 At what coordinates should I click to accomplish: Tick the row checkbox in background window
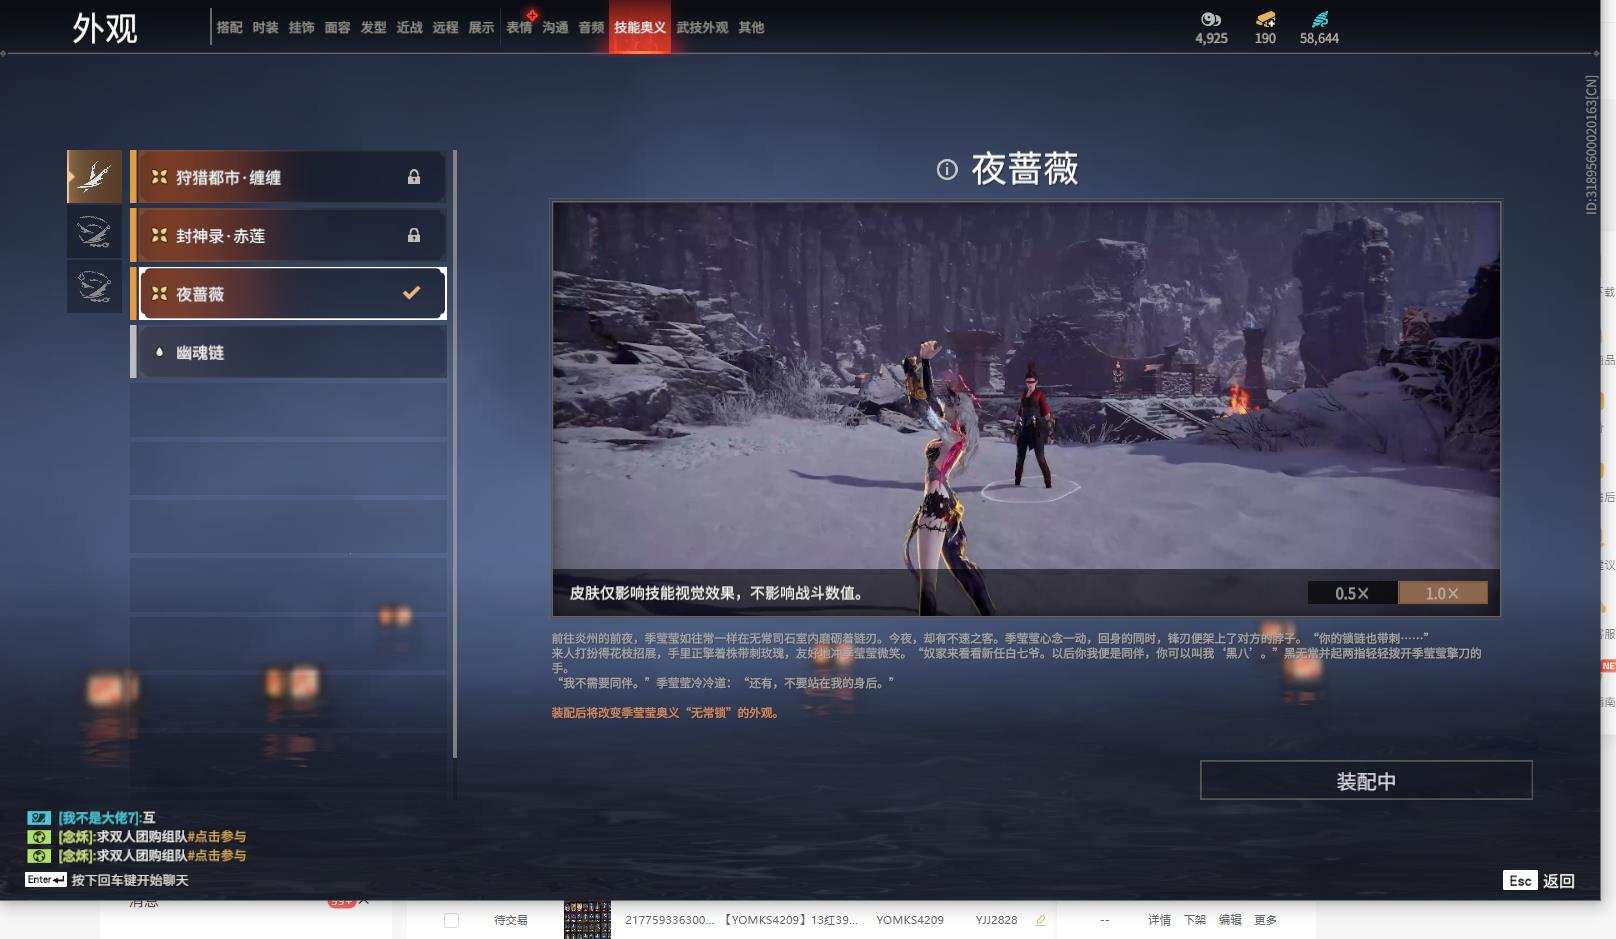(451, 920)
